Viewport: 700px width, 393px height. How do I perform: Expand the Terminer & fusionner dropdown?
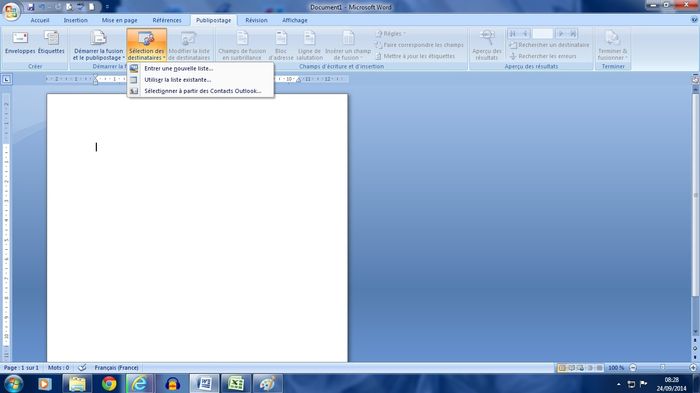point(612,46)
